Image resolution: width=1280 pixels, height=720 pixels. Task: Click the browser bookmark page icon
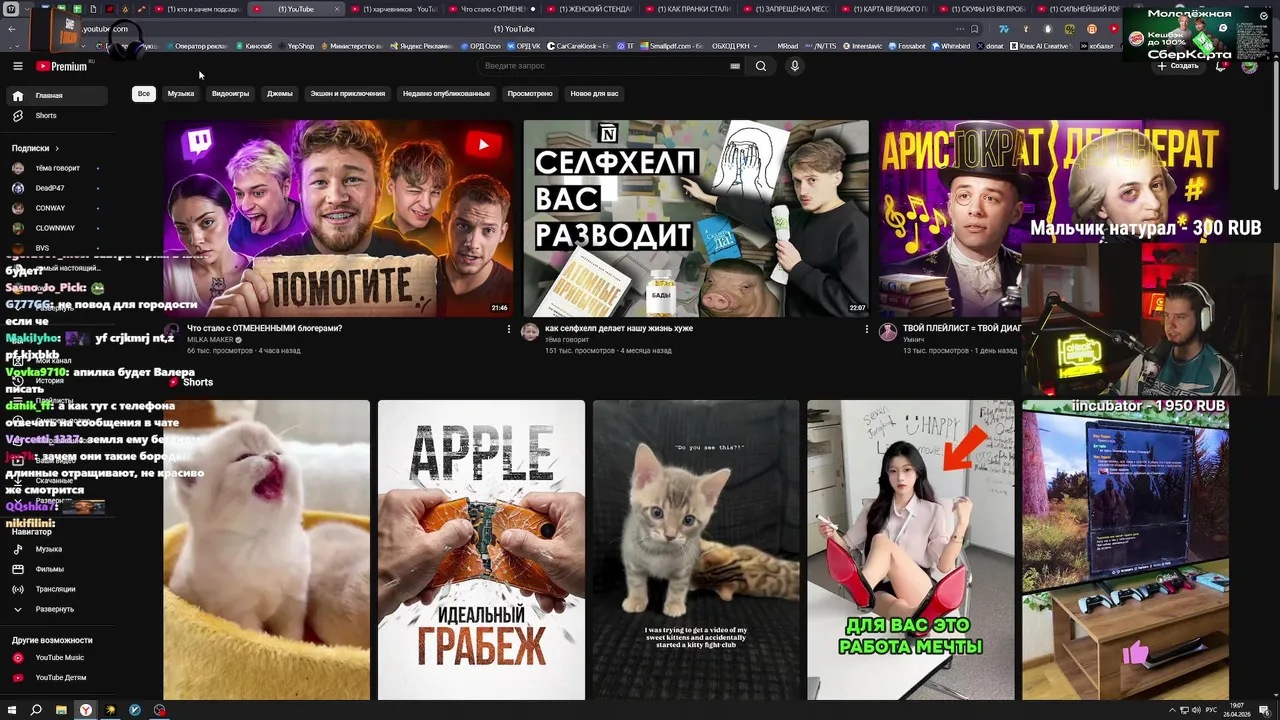coord(974,29)
